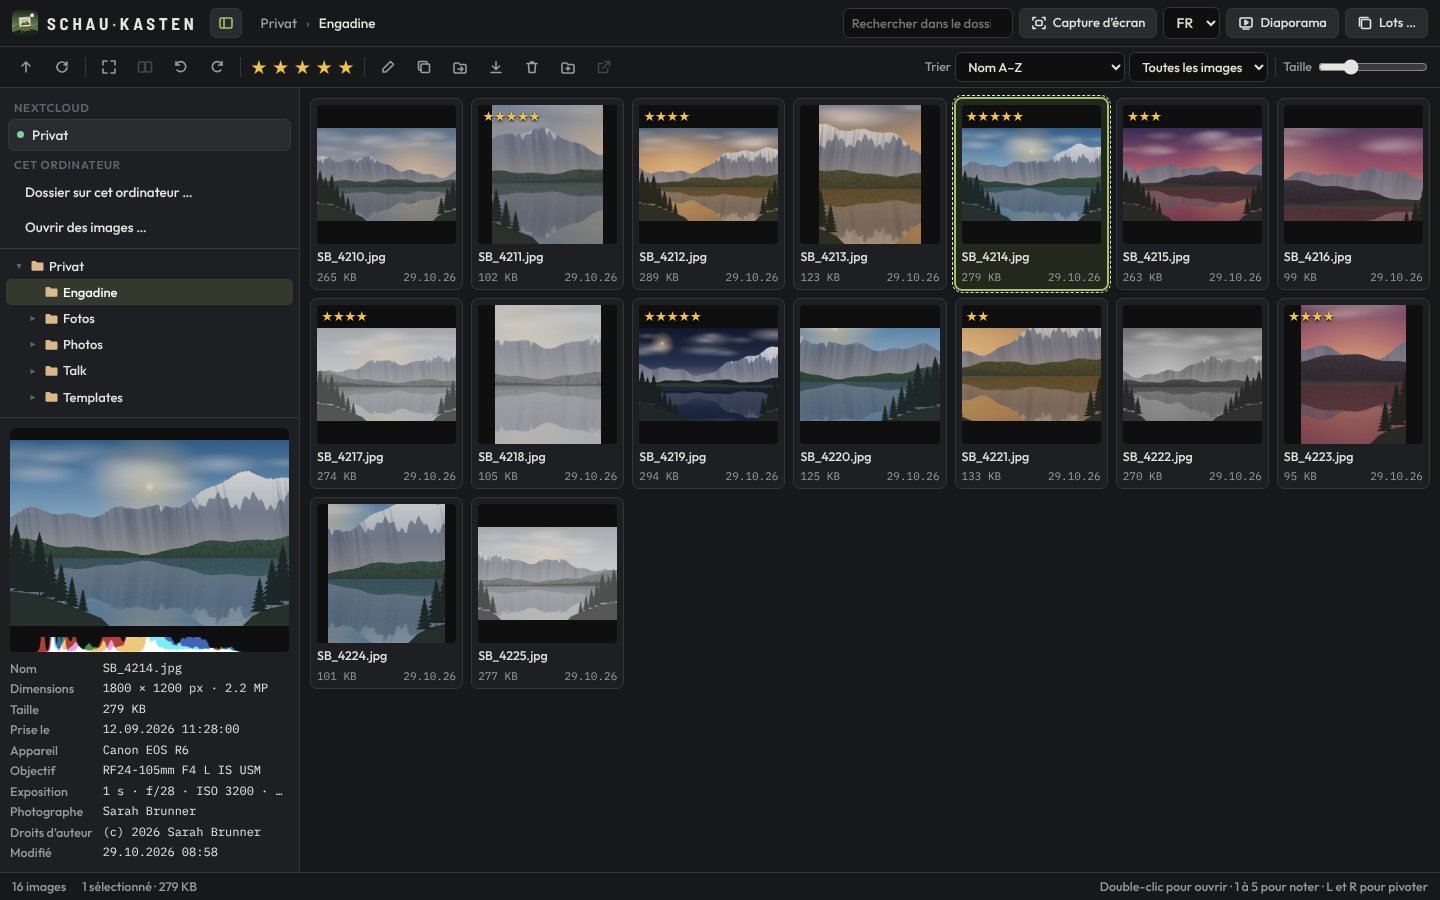
Task: Set rating to the fifth star in toolbar
Action: [x=346, y=67]
